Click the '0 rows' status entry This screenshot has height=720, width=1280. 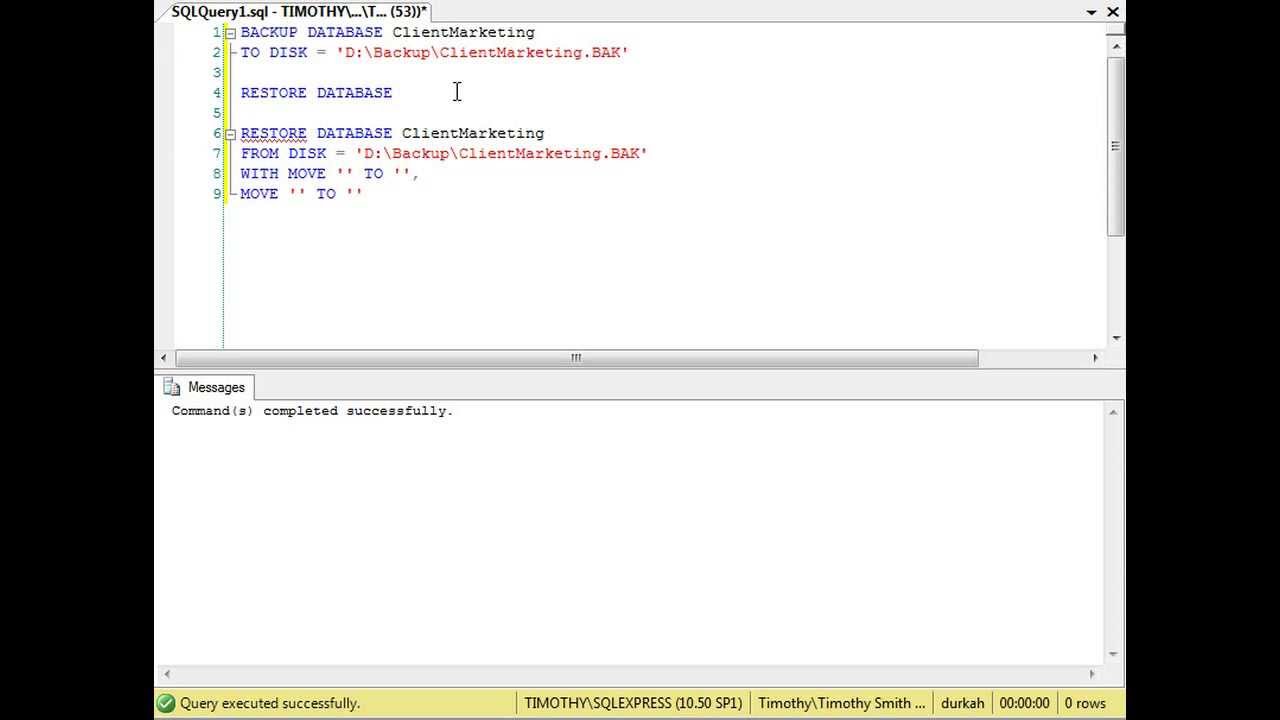[x=1085, y=703]
